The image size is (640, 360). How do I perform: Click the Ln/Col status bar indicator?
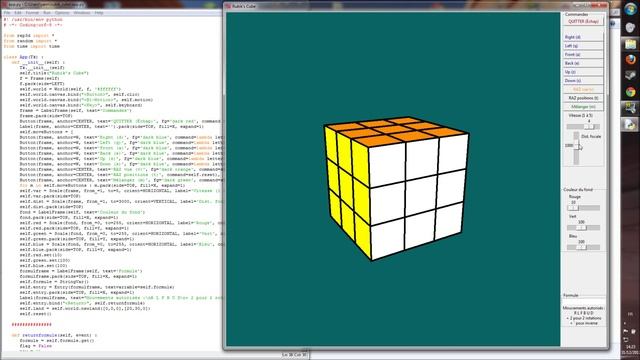pos(294,355)
